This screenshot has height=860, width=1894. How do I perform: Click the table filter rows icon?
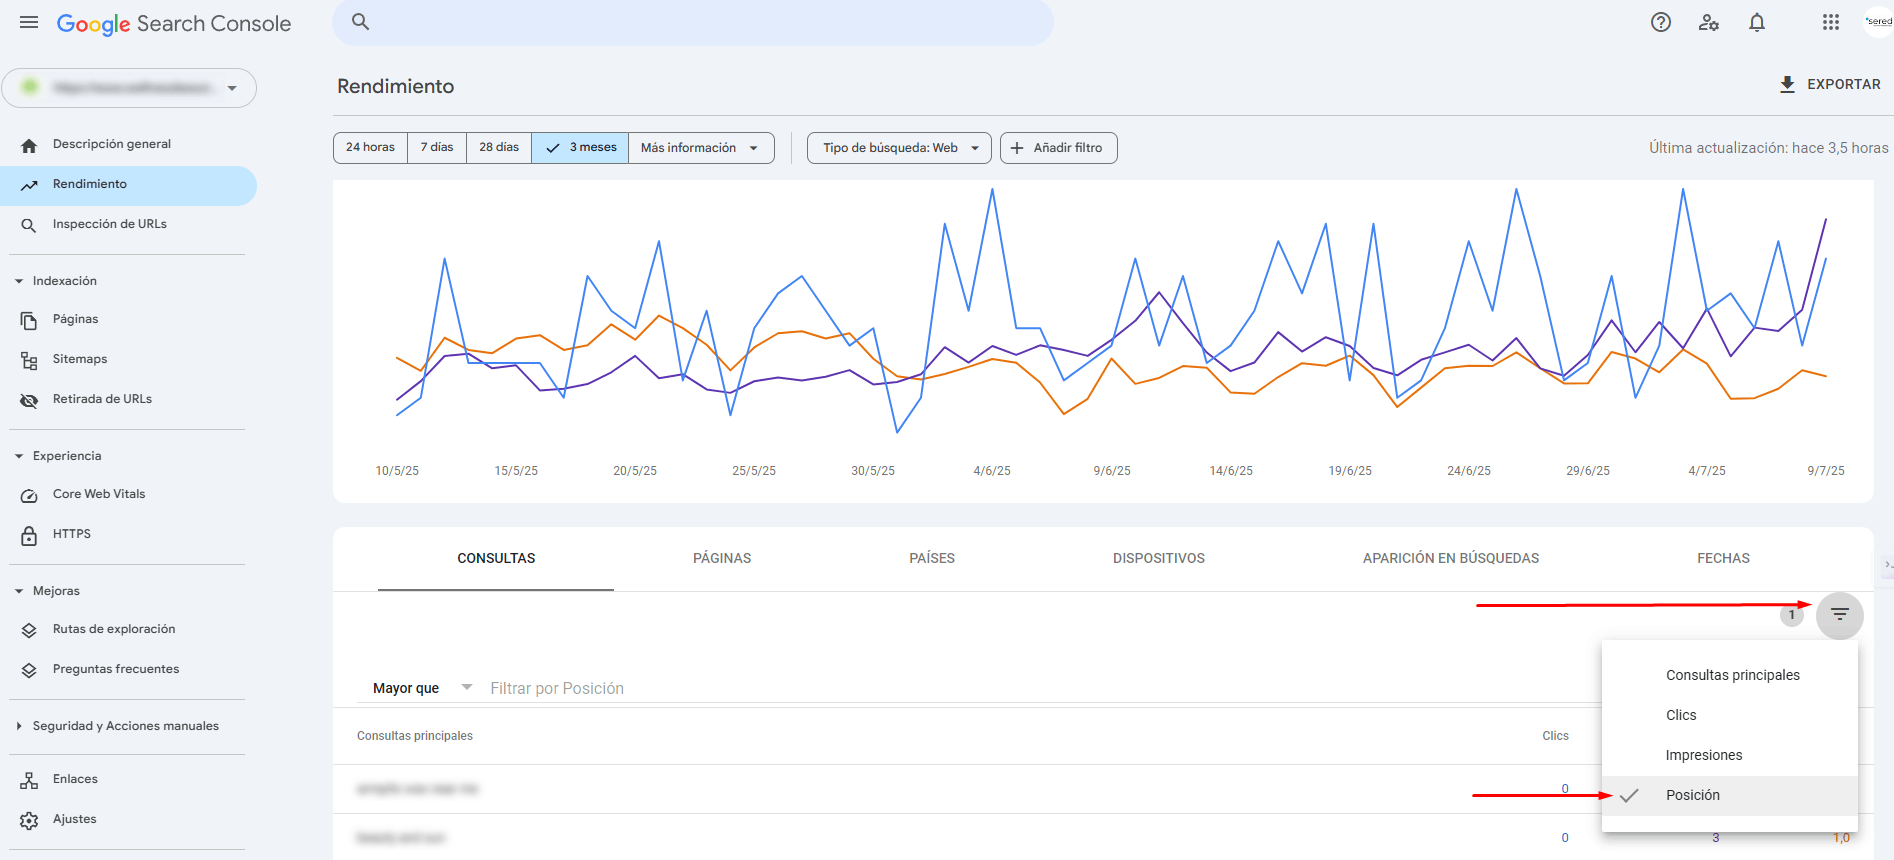tap(1839, 615)
